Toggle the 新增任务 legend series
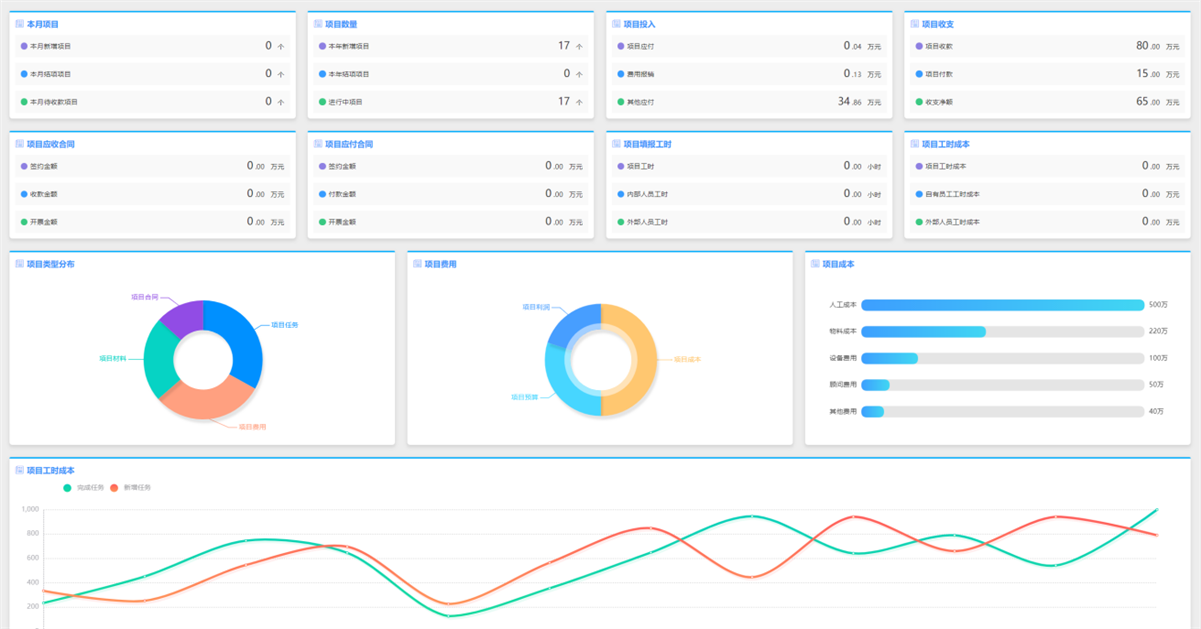 [x=130, y=488]
